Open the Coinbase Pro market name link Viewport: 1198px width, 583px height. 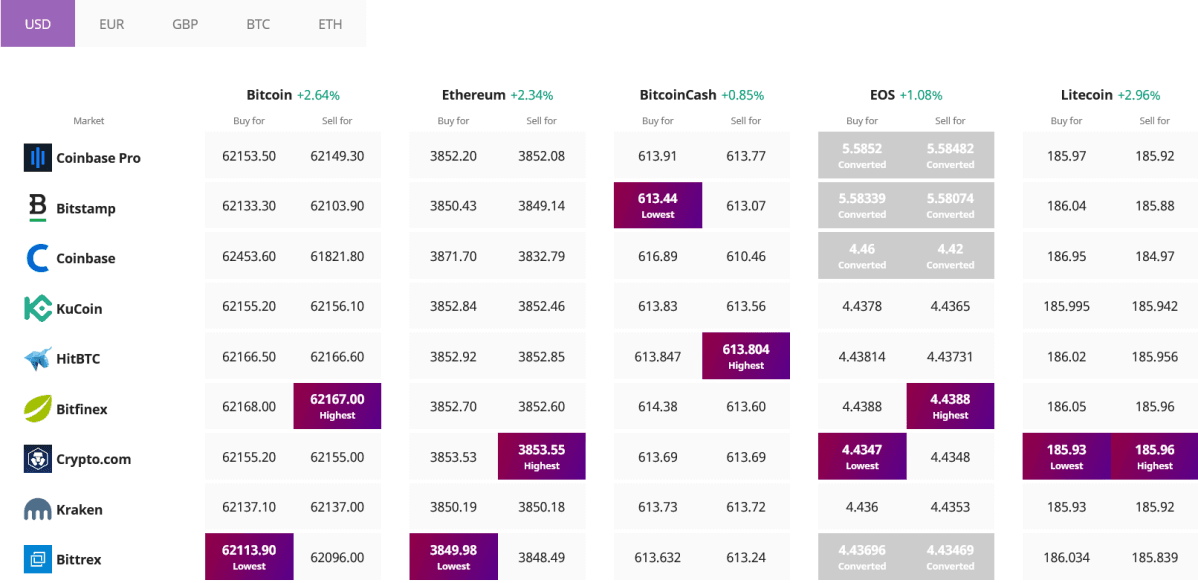(99, 158)
